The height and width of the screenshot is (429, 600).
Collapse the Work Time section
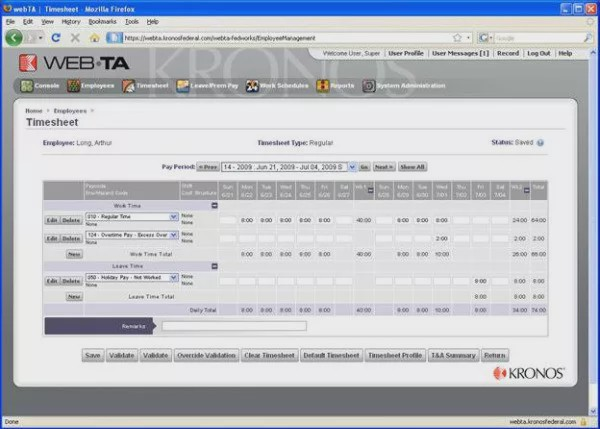pos(215,206)
